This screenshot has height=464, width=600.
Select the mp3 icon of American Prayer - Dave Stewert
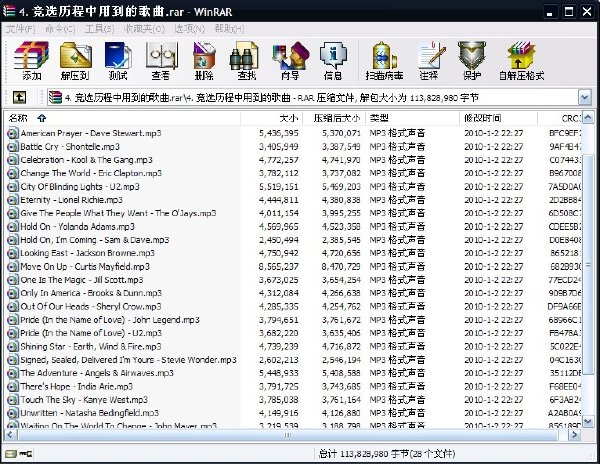(13, 133)
